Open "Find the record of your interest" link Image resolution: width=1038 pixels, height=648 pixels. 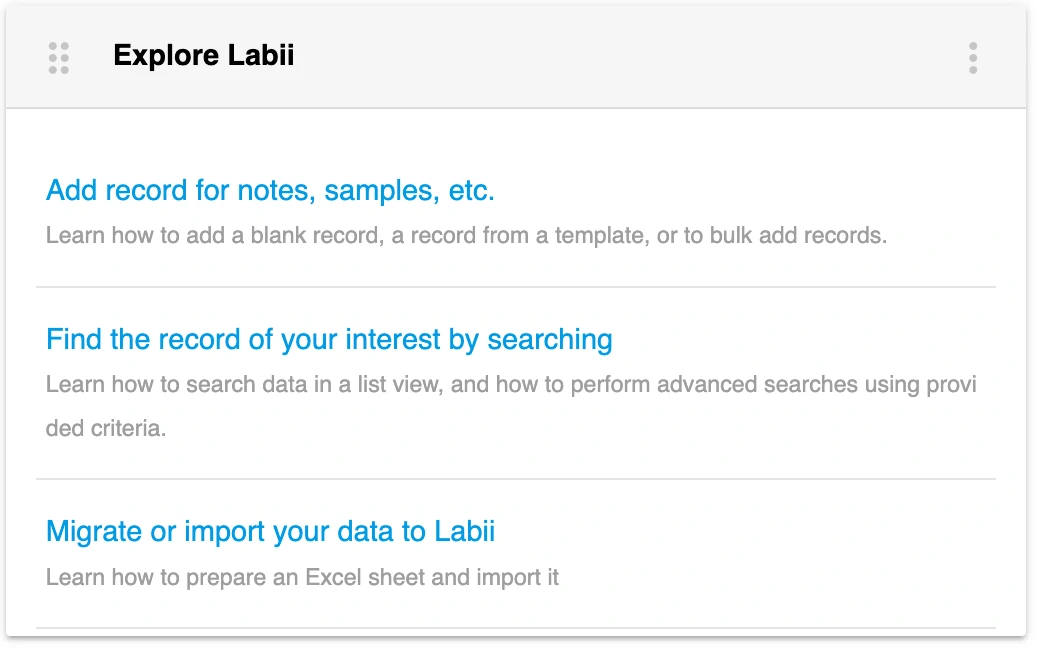pyautogui.click(x=329, y=339)
